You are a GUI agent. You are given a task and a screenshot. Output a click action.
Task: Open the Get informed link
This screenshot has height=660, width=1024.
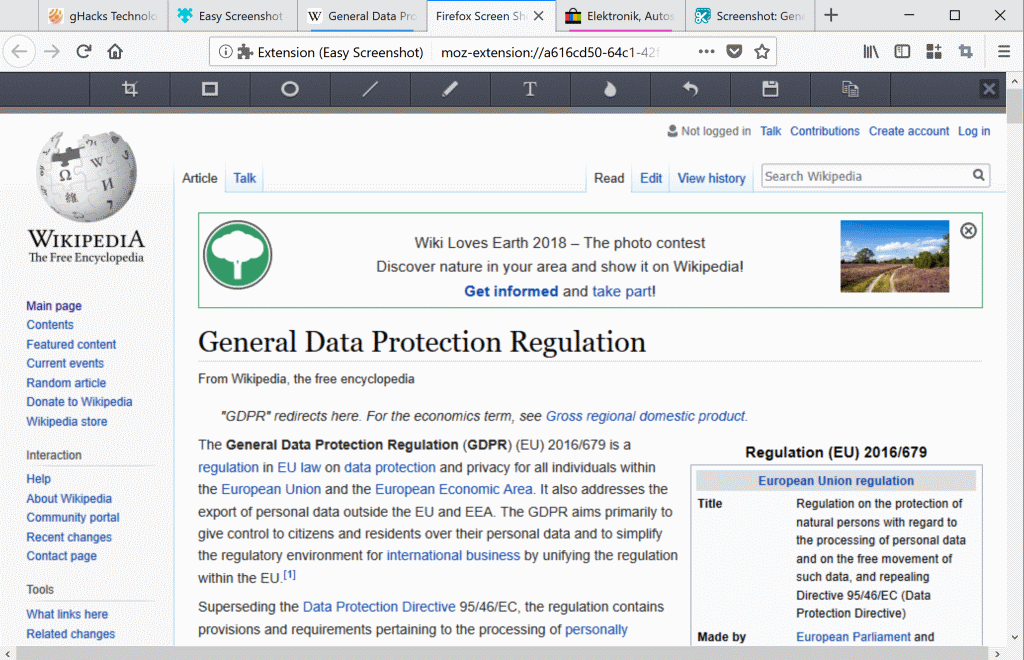tap(511, 291)
